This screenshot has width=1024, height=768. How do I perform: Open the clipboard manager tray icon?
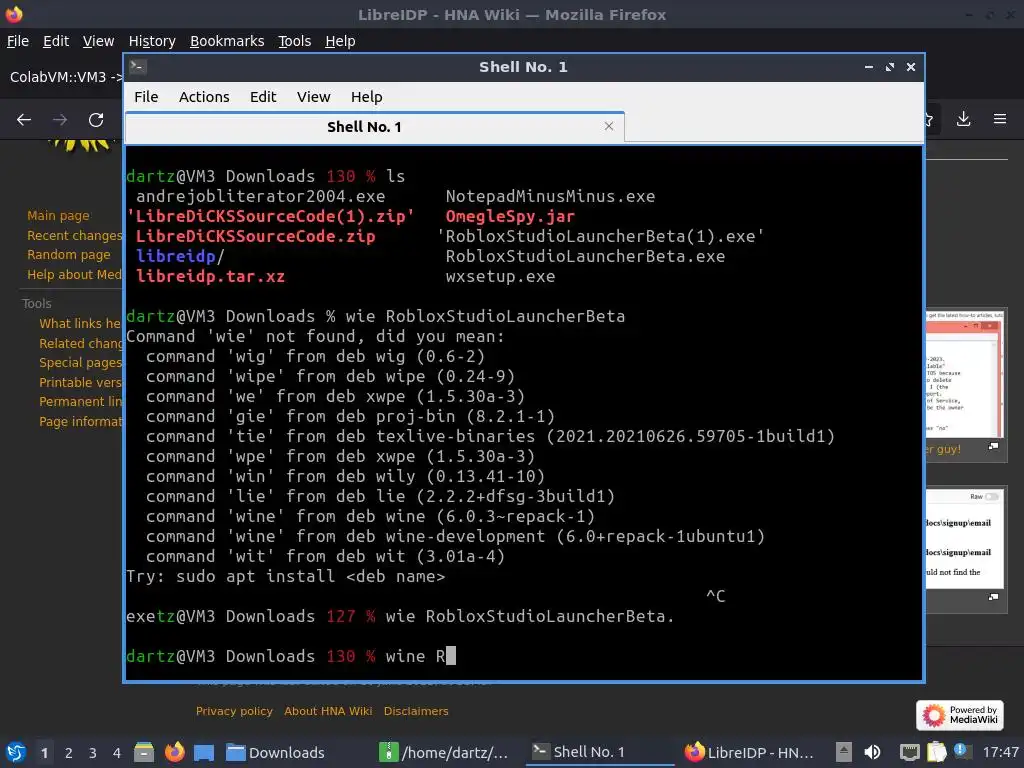tap(936, 752)
